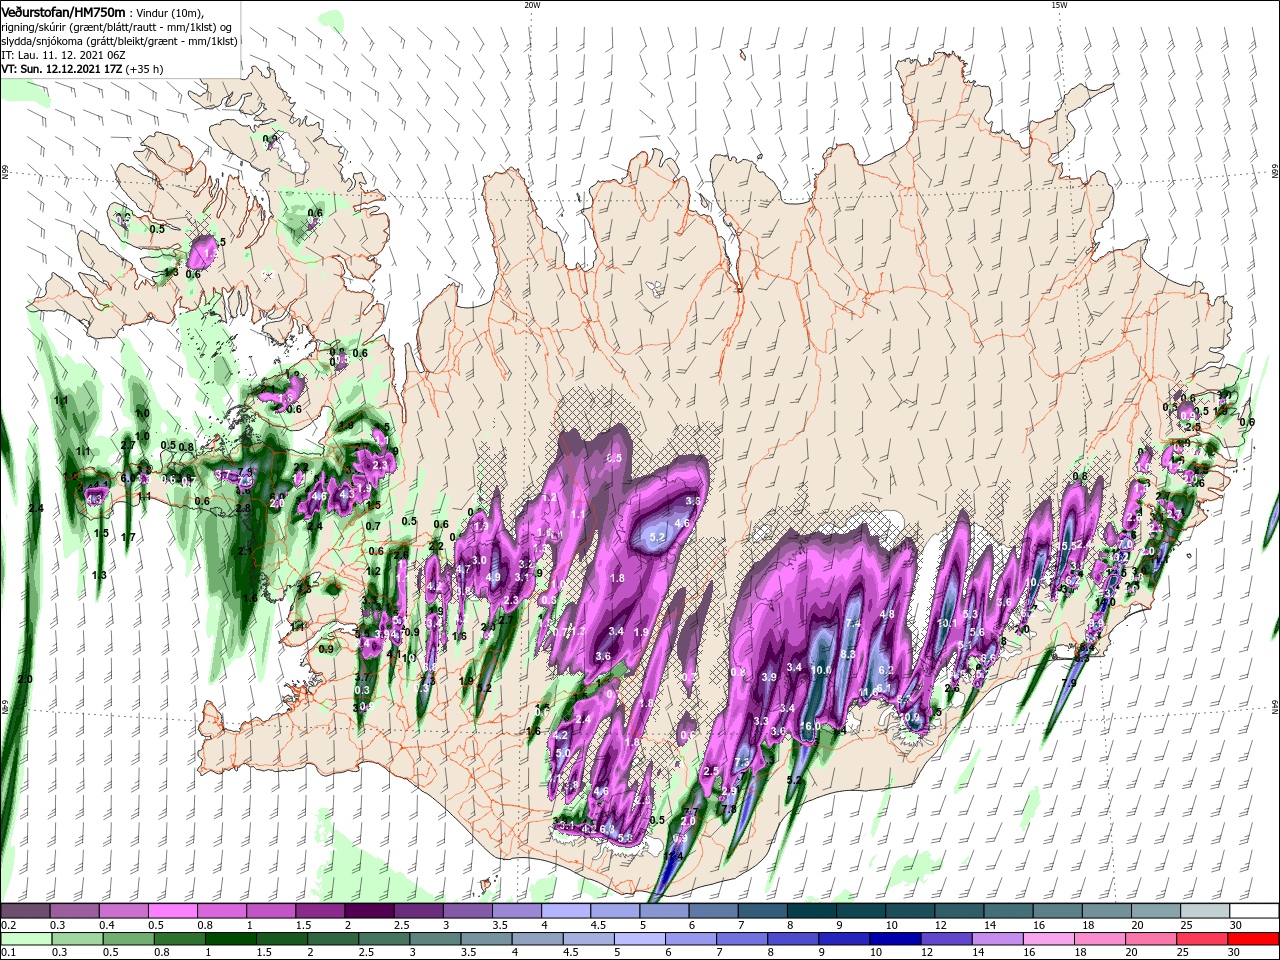
Task: Click the 16.0 precipitation value on the map
Action: pyautogui.click(x=811, y=726)
